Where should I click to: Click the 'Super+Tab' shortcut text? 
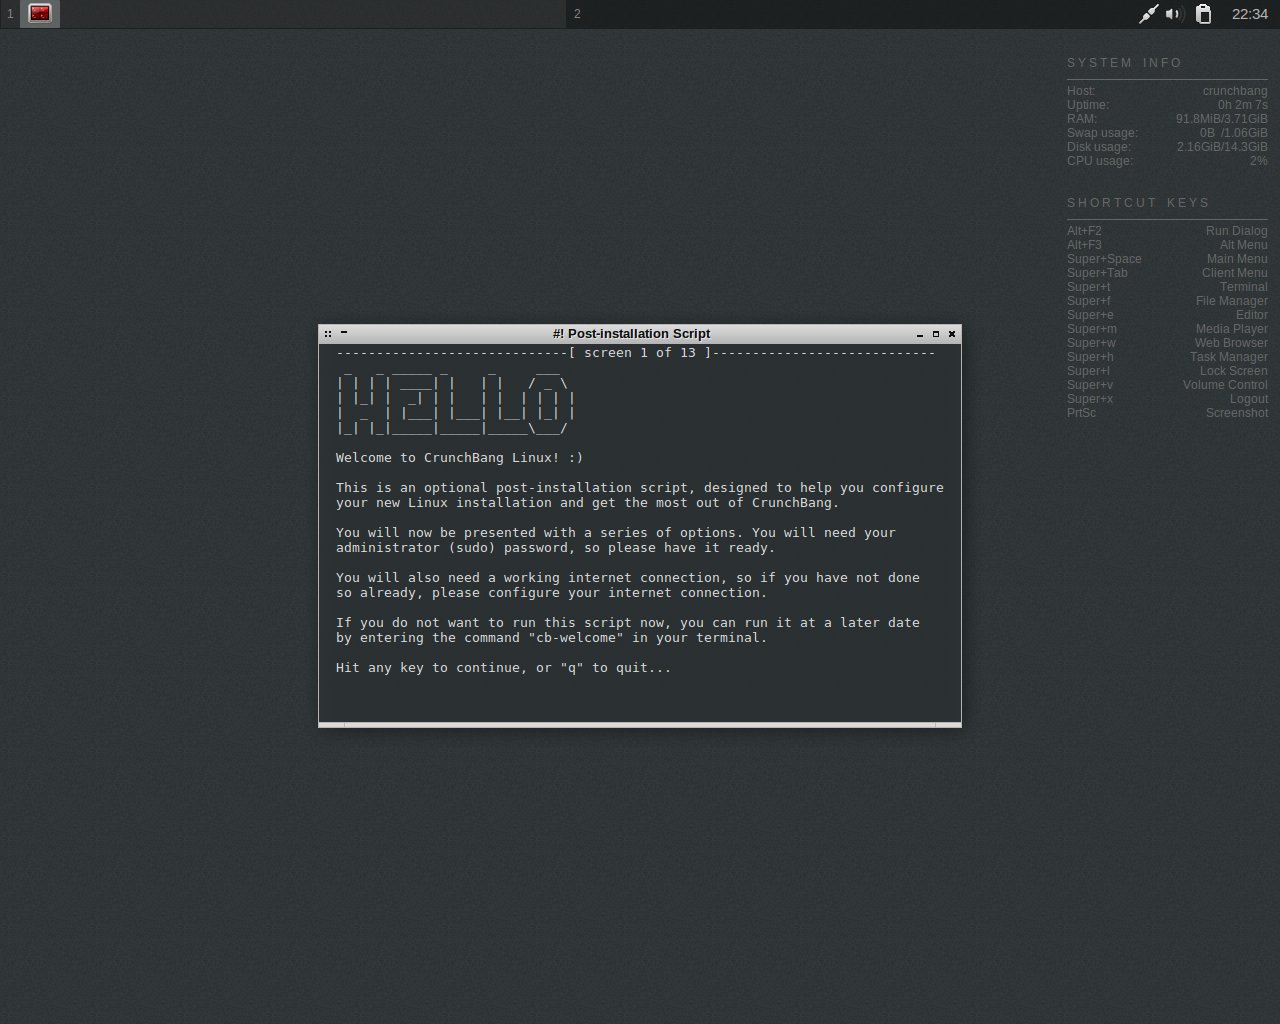pos(1097,273)
